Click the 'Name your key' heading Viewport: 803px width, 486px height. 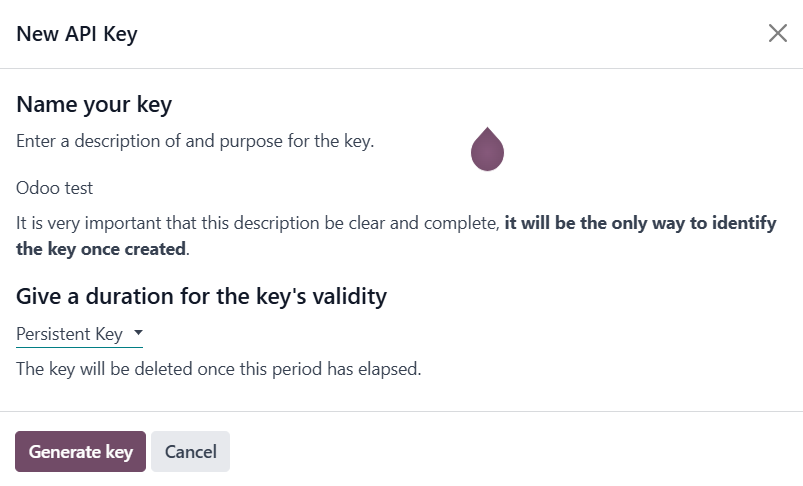(94, 105)
